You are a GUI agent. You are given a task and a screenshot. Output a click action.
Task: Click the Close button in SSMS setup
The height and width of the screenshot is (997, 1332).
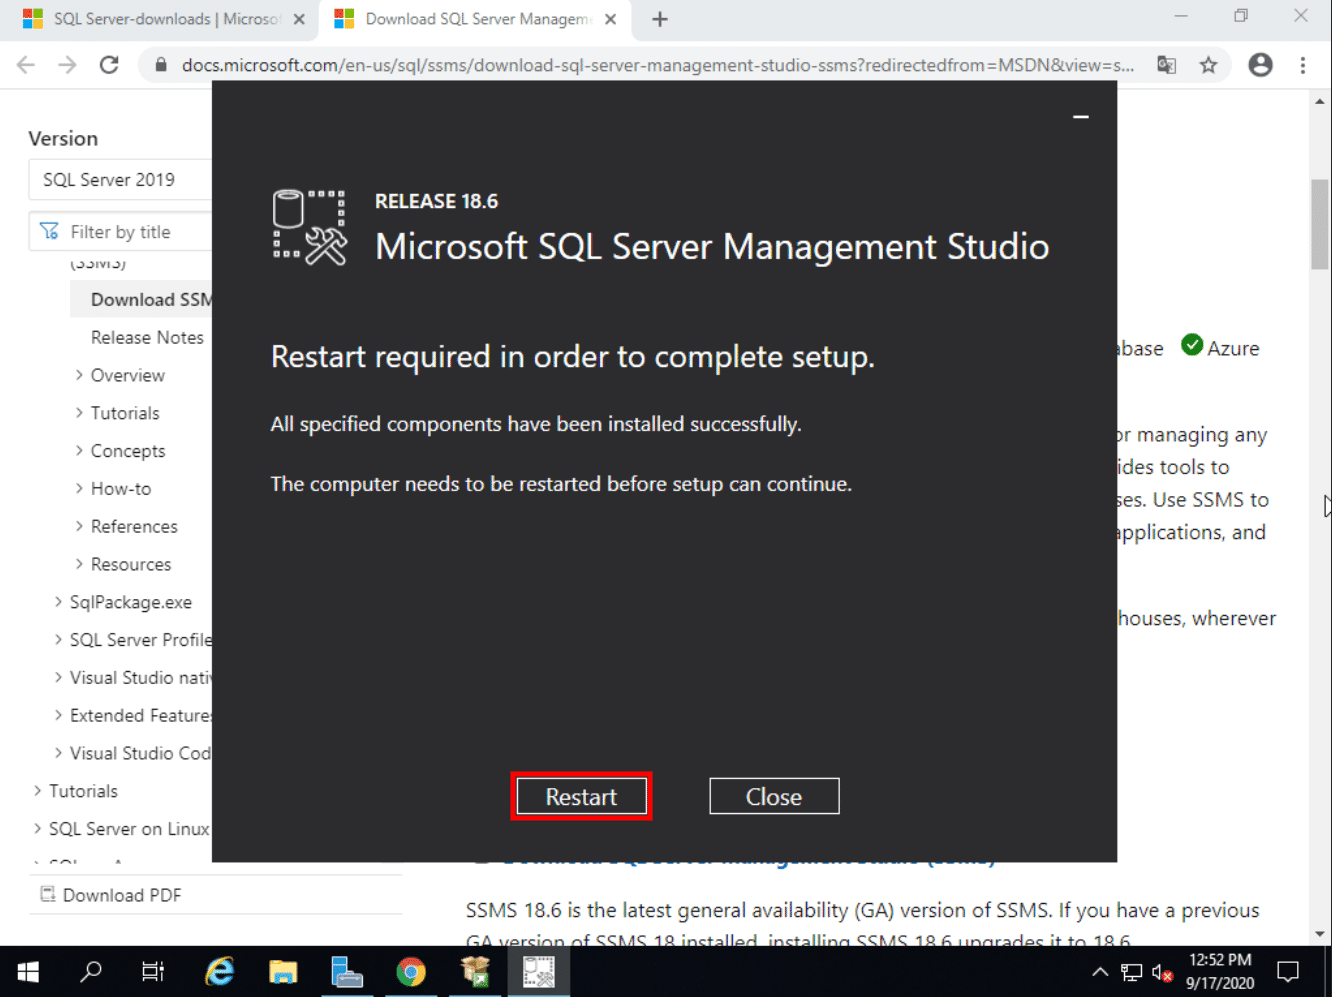(774, 796)
